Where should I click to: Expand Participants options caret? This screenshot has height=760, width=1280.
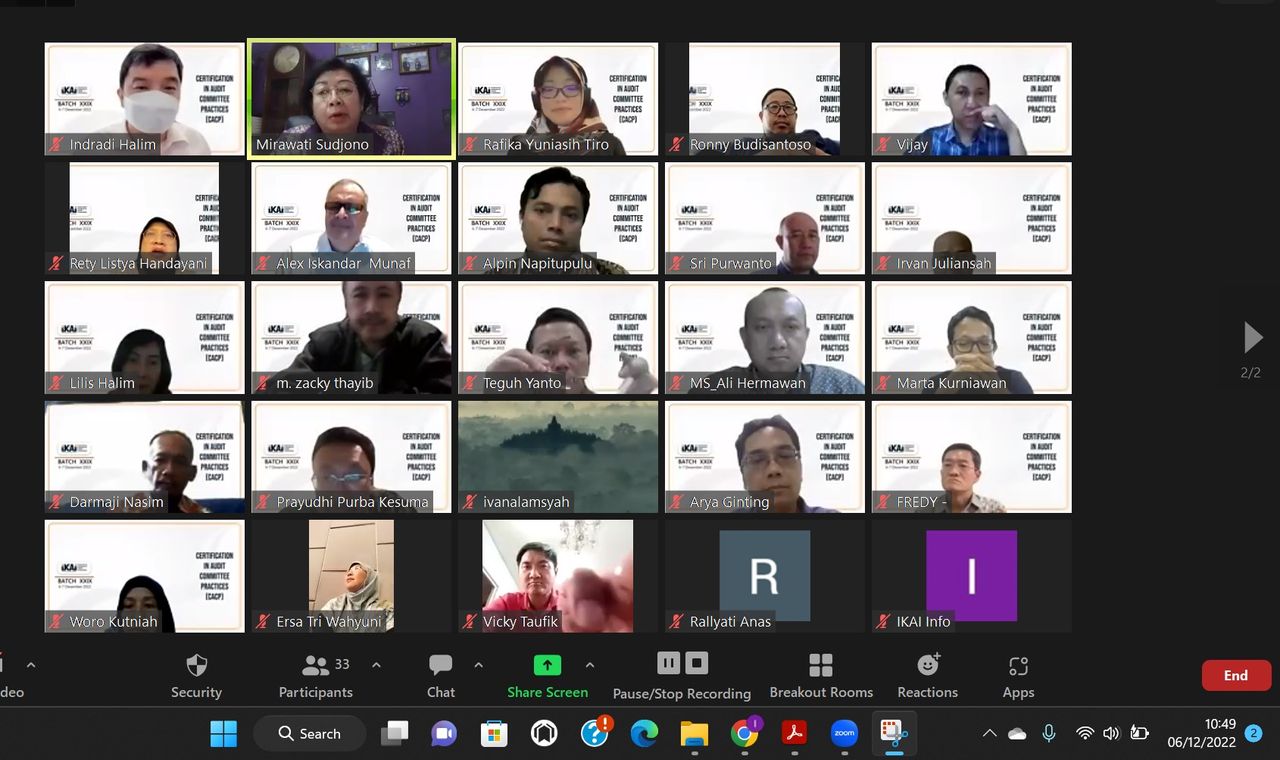[x=376, y=665]
